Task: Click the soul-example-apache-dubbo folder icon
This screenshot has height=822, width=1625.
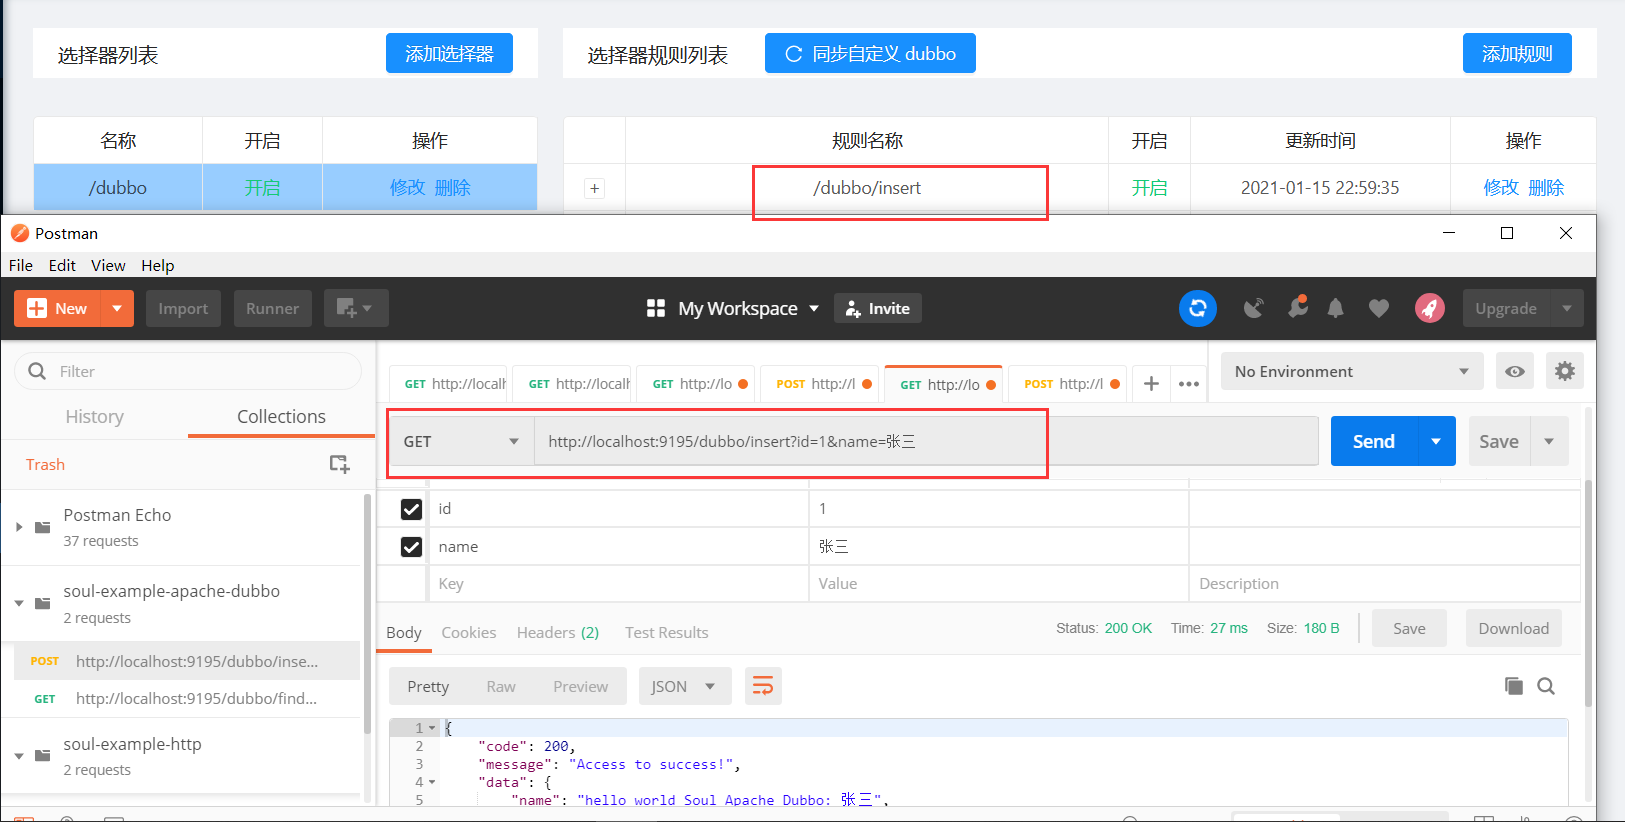Action: tap(43, 603)
